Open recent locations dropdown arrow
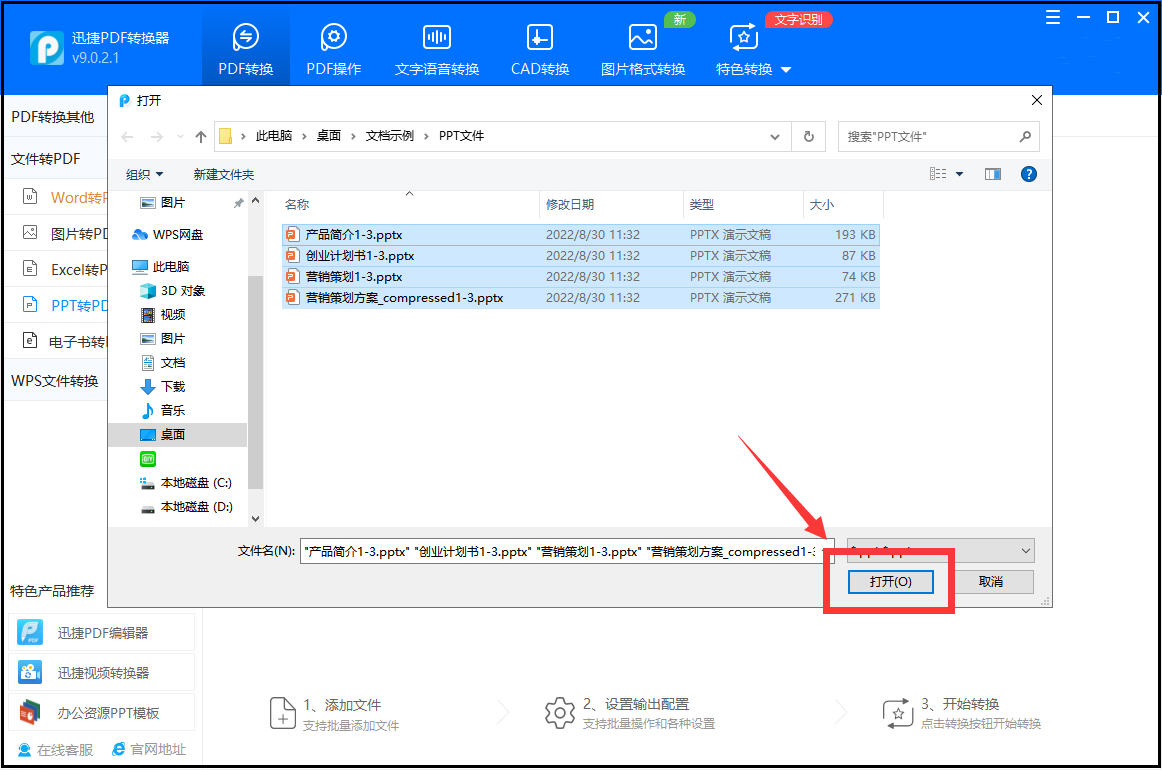 [x=180, y=136]
